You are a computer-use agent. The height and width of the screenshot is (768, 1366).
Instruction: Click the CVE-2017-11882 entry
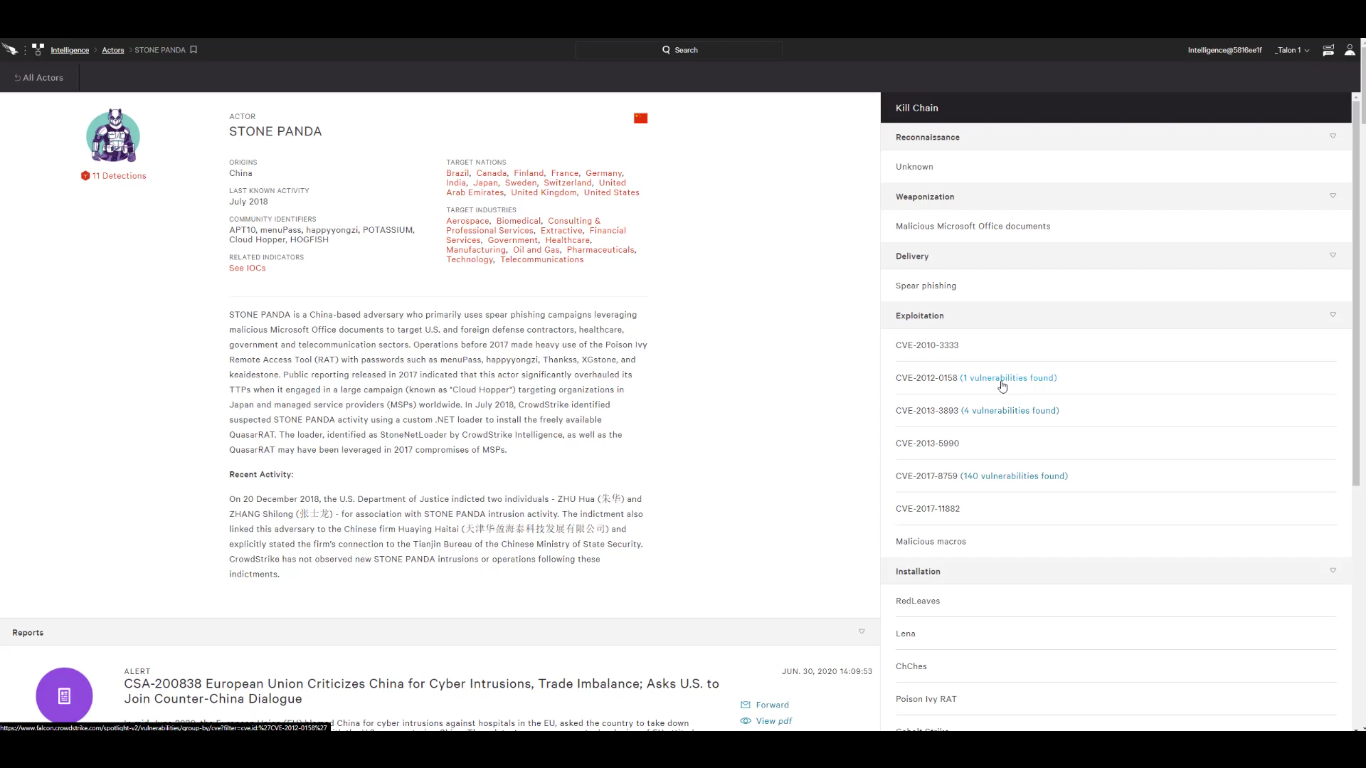pos(928,509)
